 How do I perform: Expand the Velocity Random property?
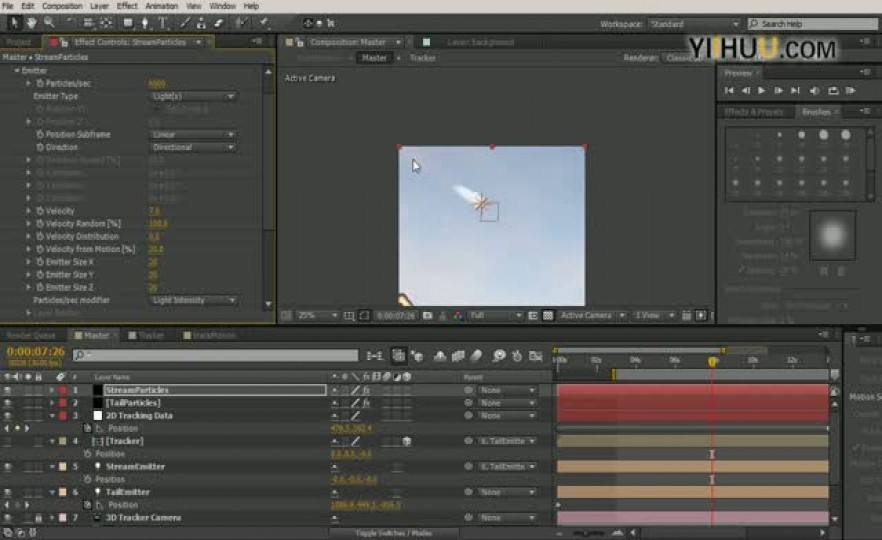pos(28,224)
